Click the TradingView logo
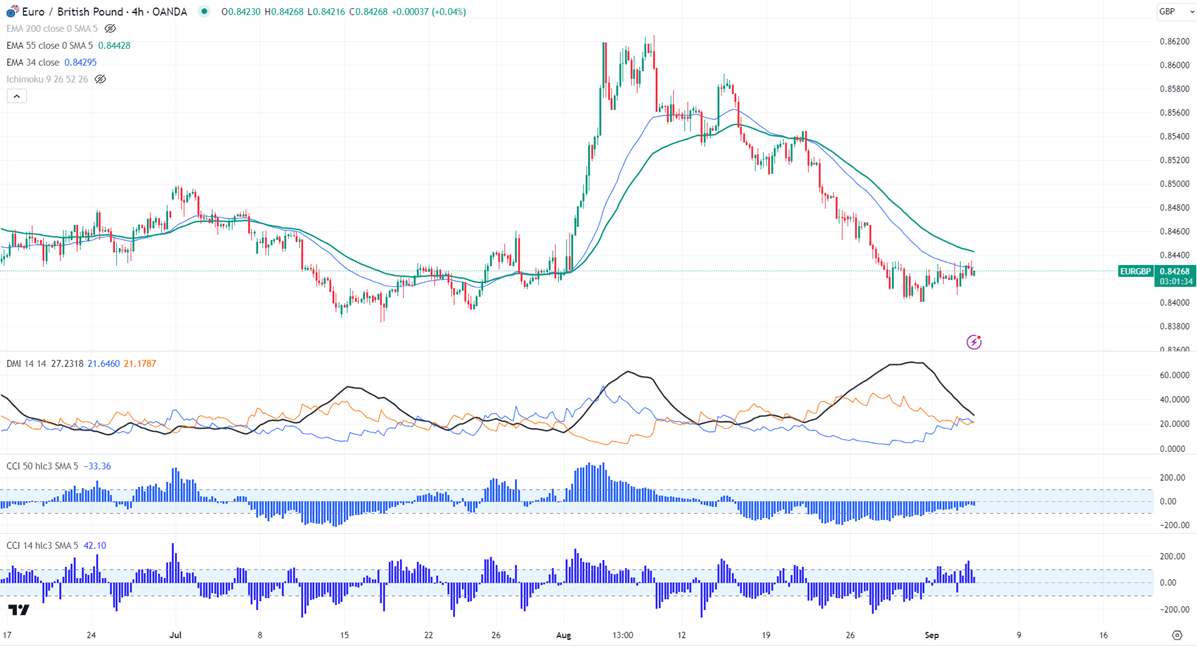 (x=18, y=610)
